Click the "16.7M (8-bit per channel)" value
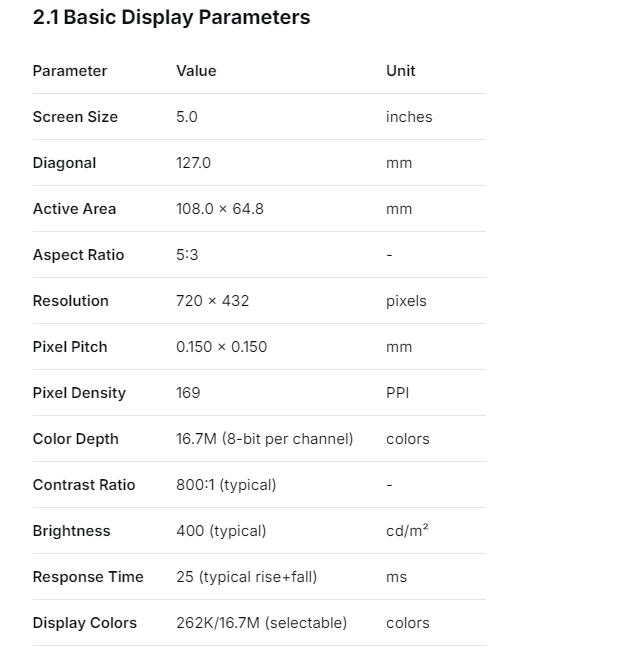 [x=264, y=439]
